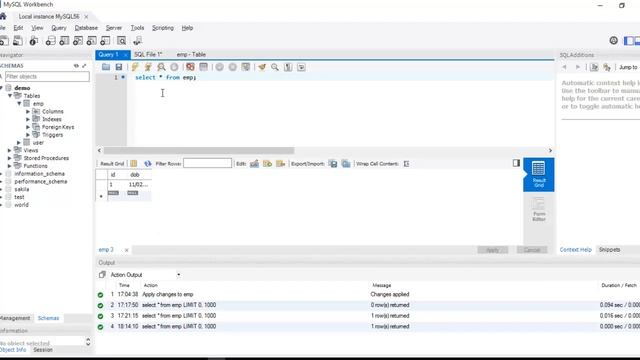Image resolution: width=640 pixels, height=360 pixels.
Task: Switch to the Management tab
Action: pyautogui.click(x=15, y=318)
